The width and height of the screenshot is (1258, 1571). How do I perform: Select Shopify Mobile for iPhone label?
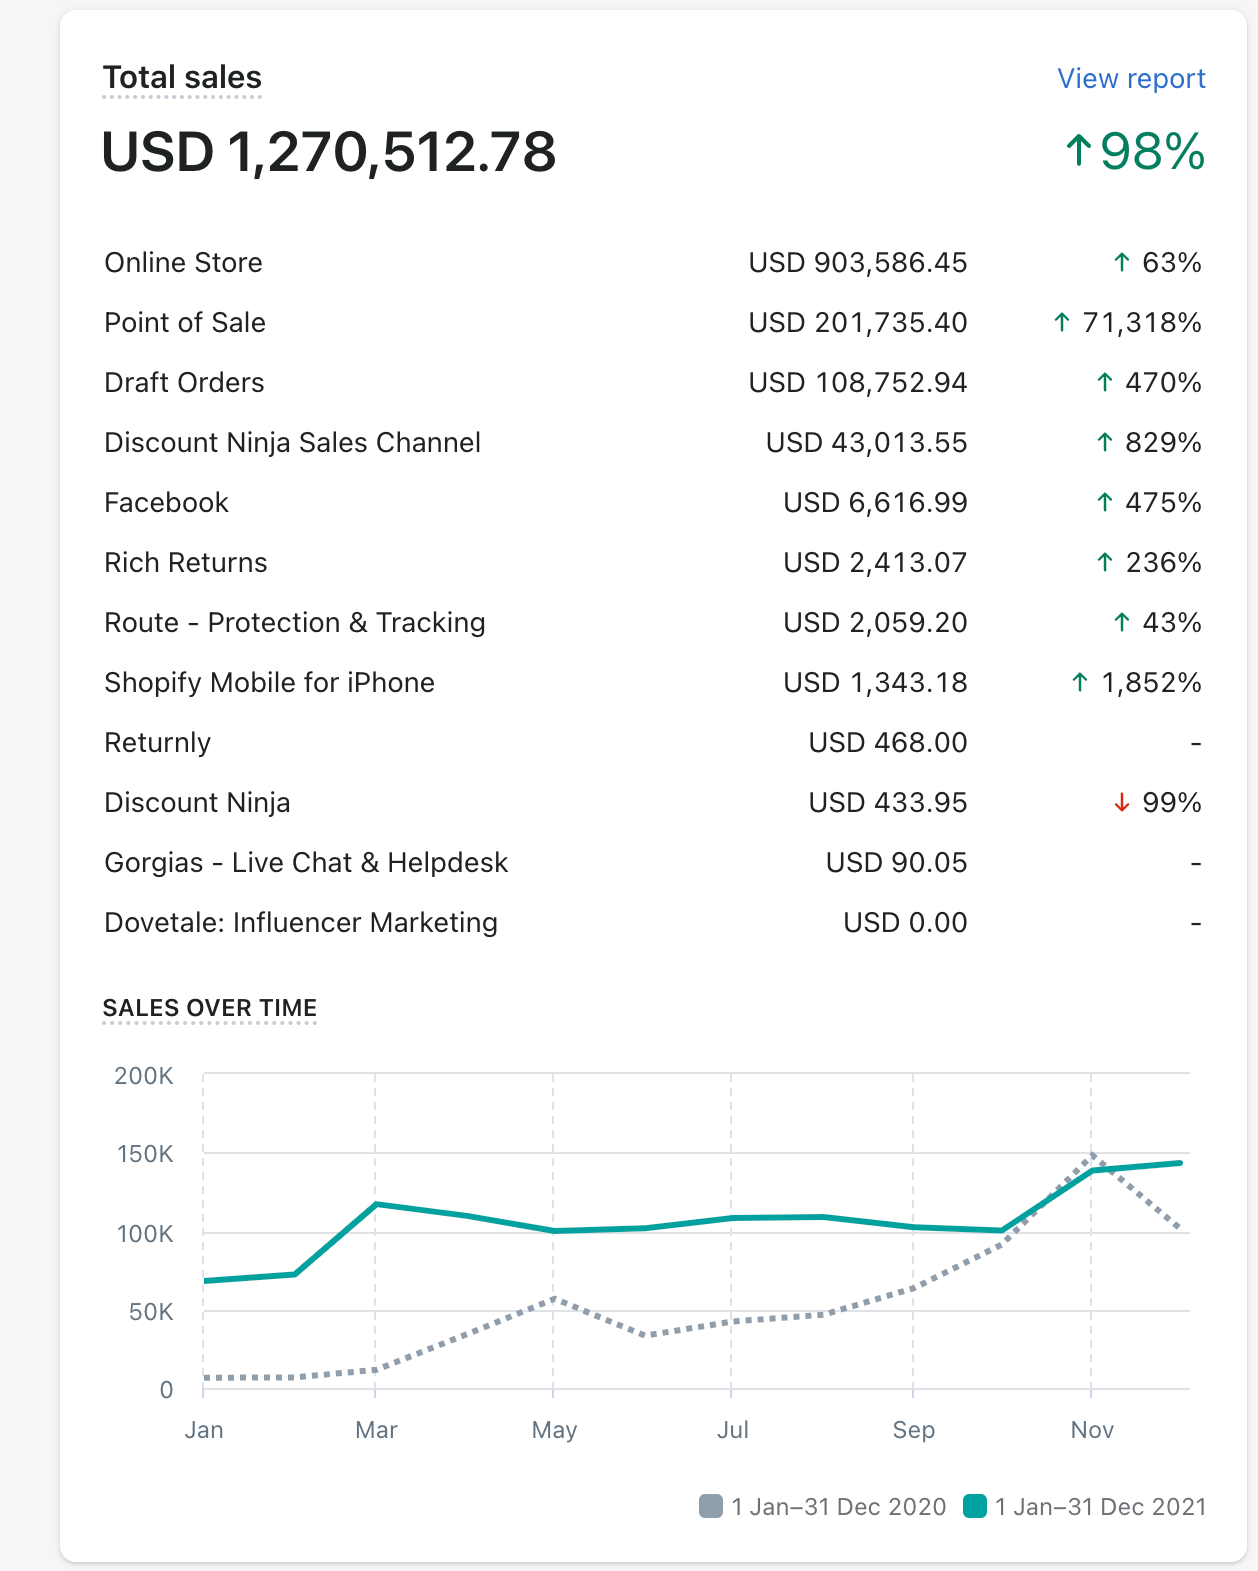coord(270,683)
